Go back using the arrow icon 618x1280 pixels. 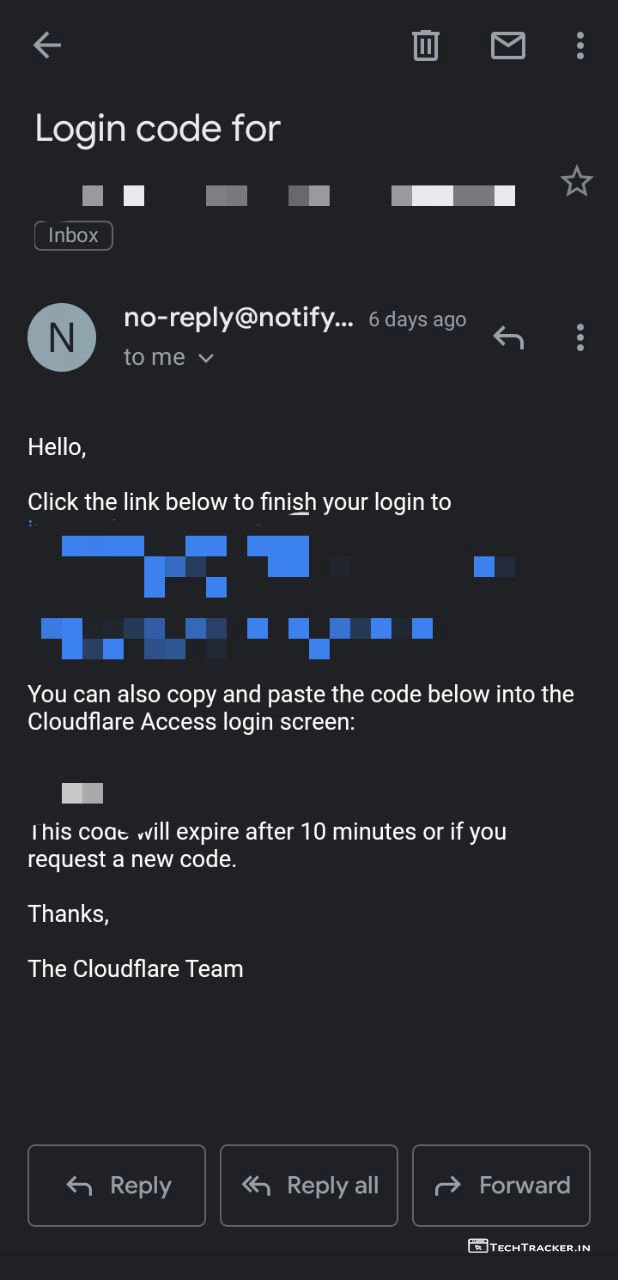47,45
